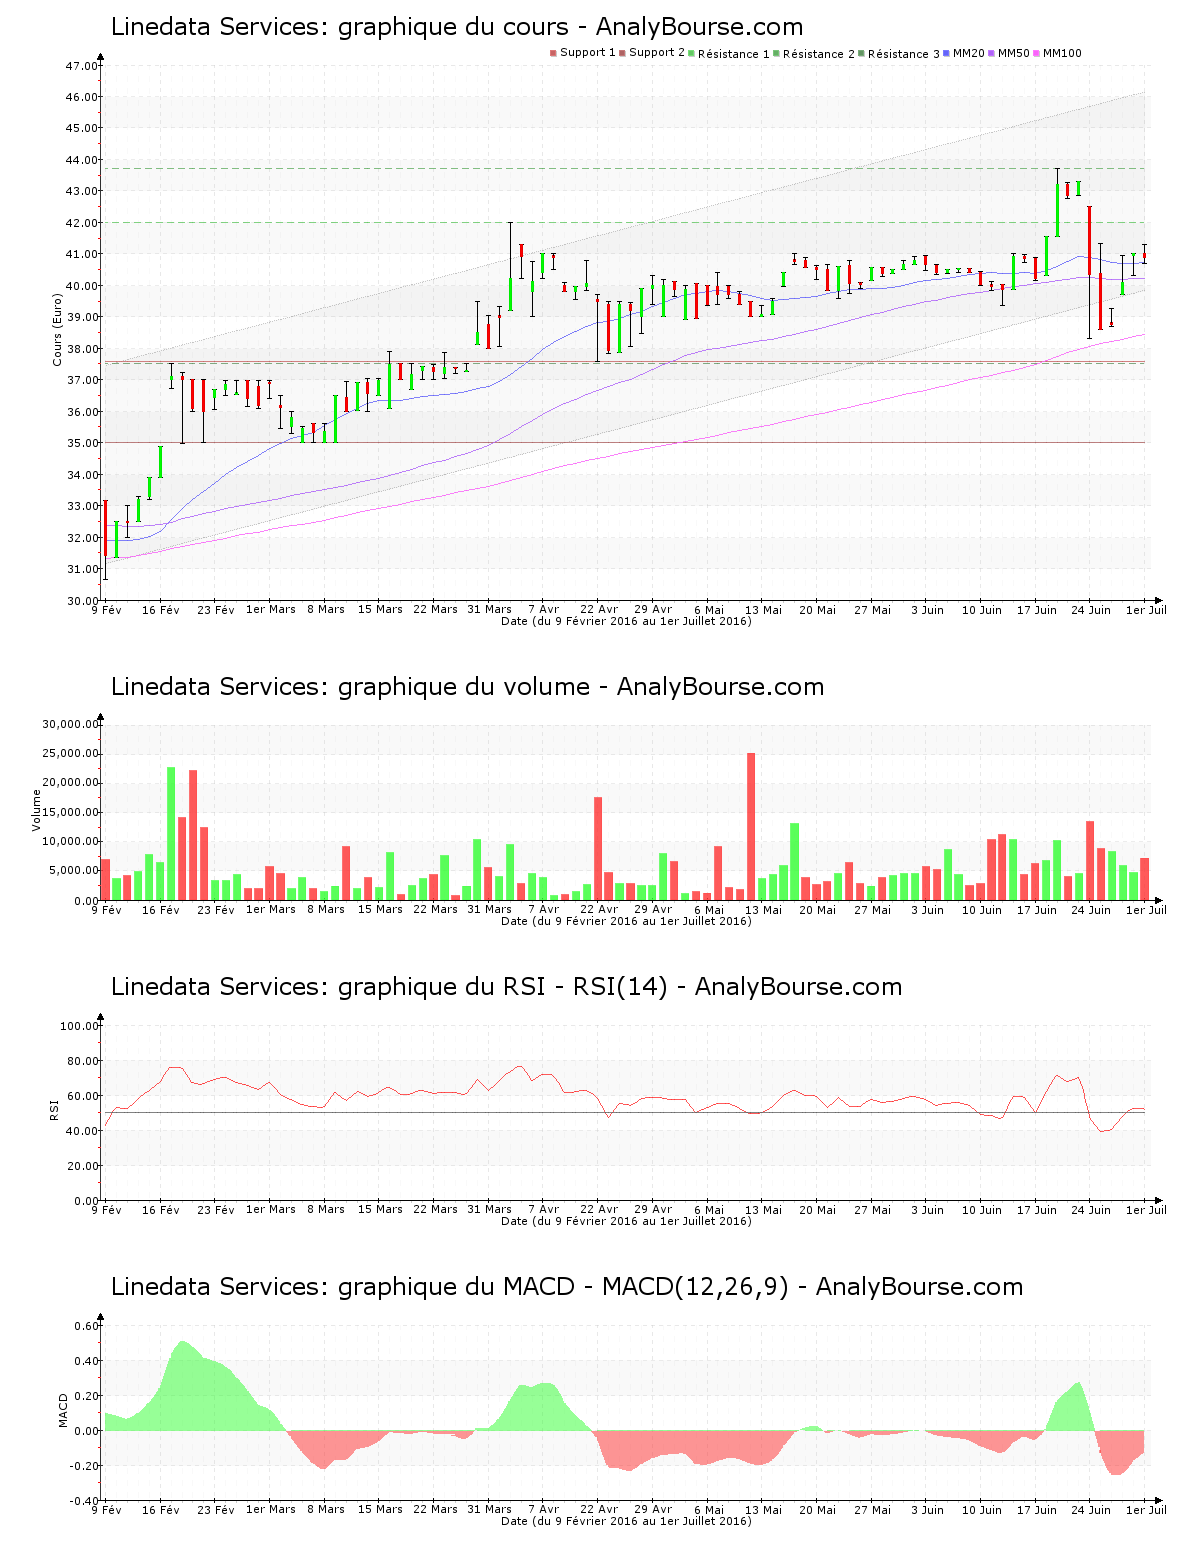Click the Résistance 3 legend label
Screen dimensions: 1200x1550
tap(903, 54)
